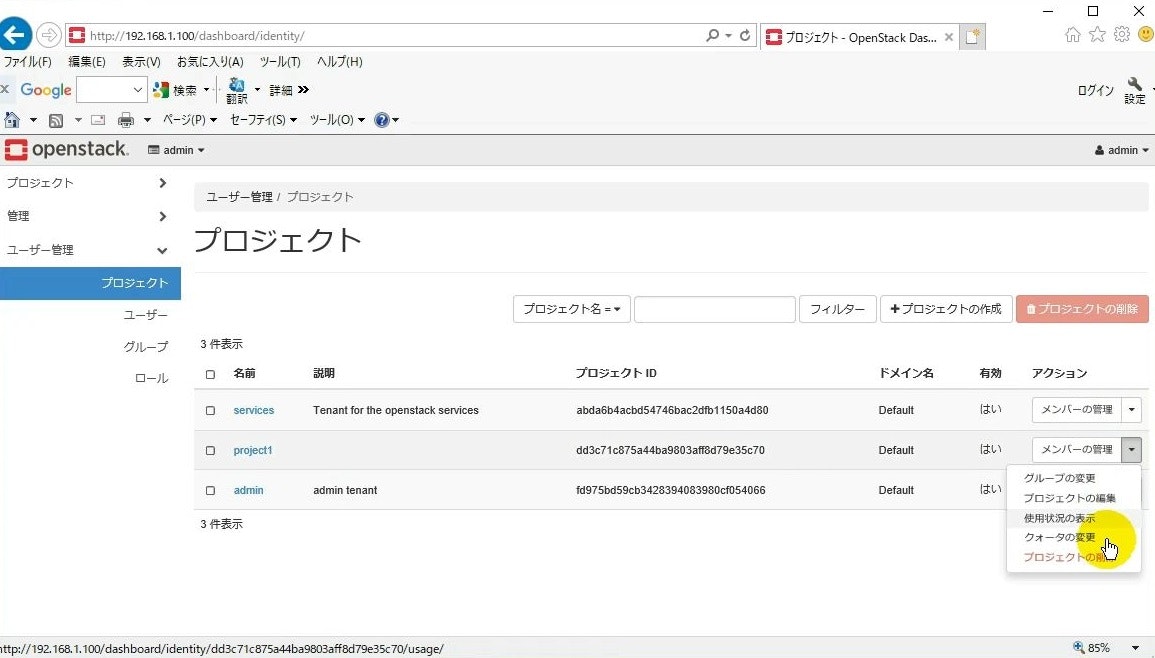Collapse the ユーザー管理 sidebar section
The width and height of the screenshot is (1155, 658).
[90, 250]
